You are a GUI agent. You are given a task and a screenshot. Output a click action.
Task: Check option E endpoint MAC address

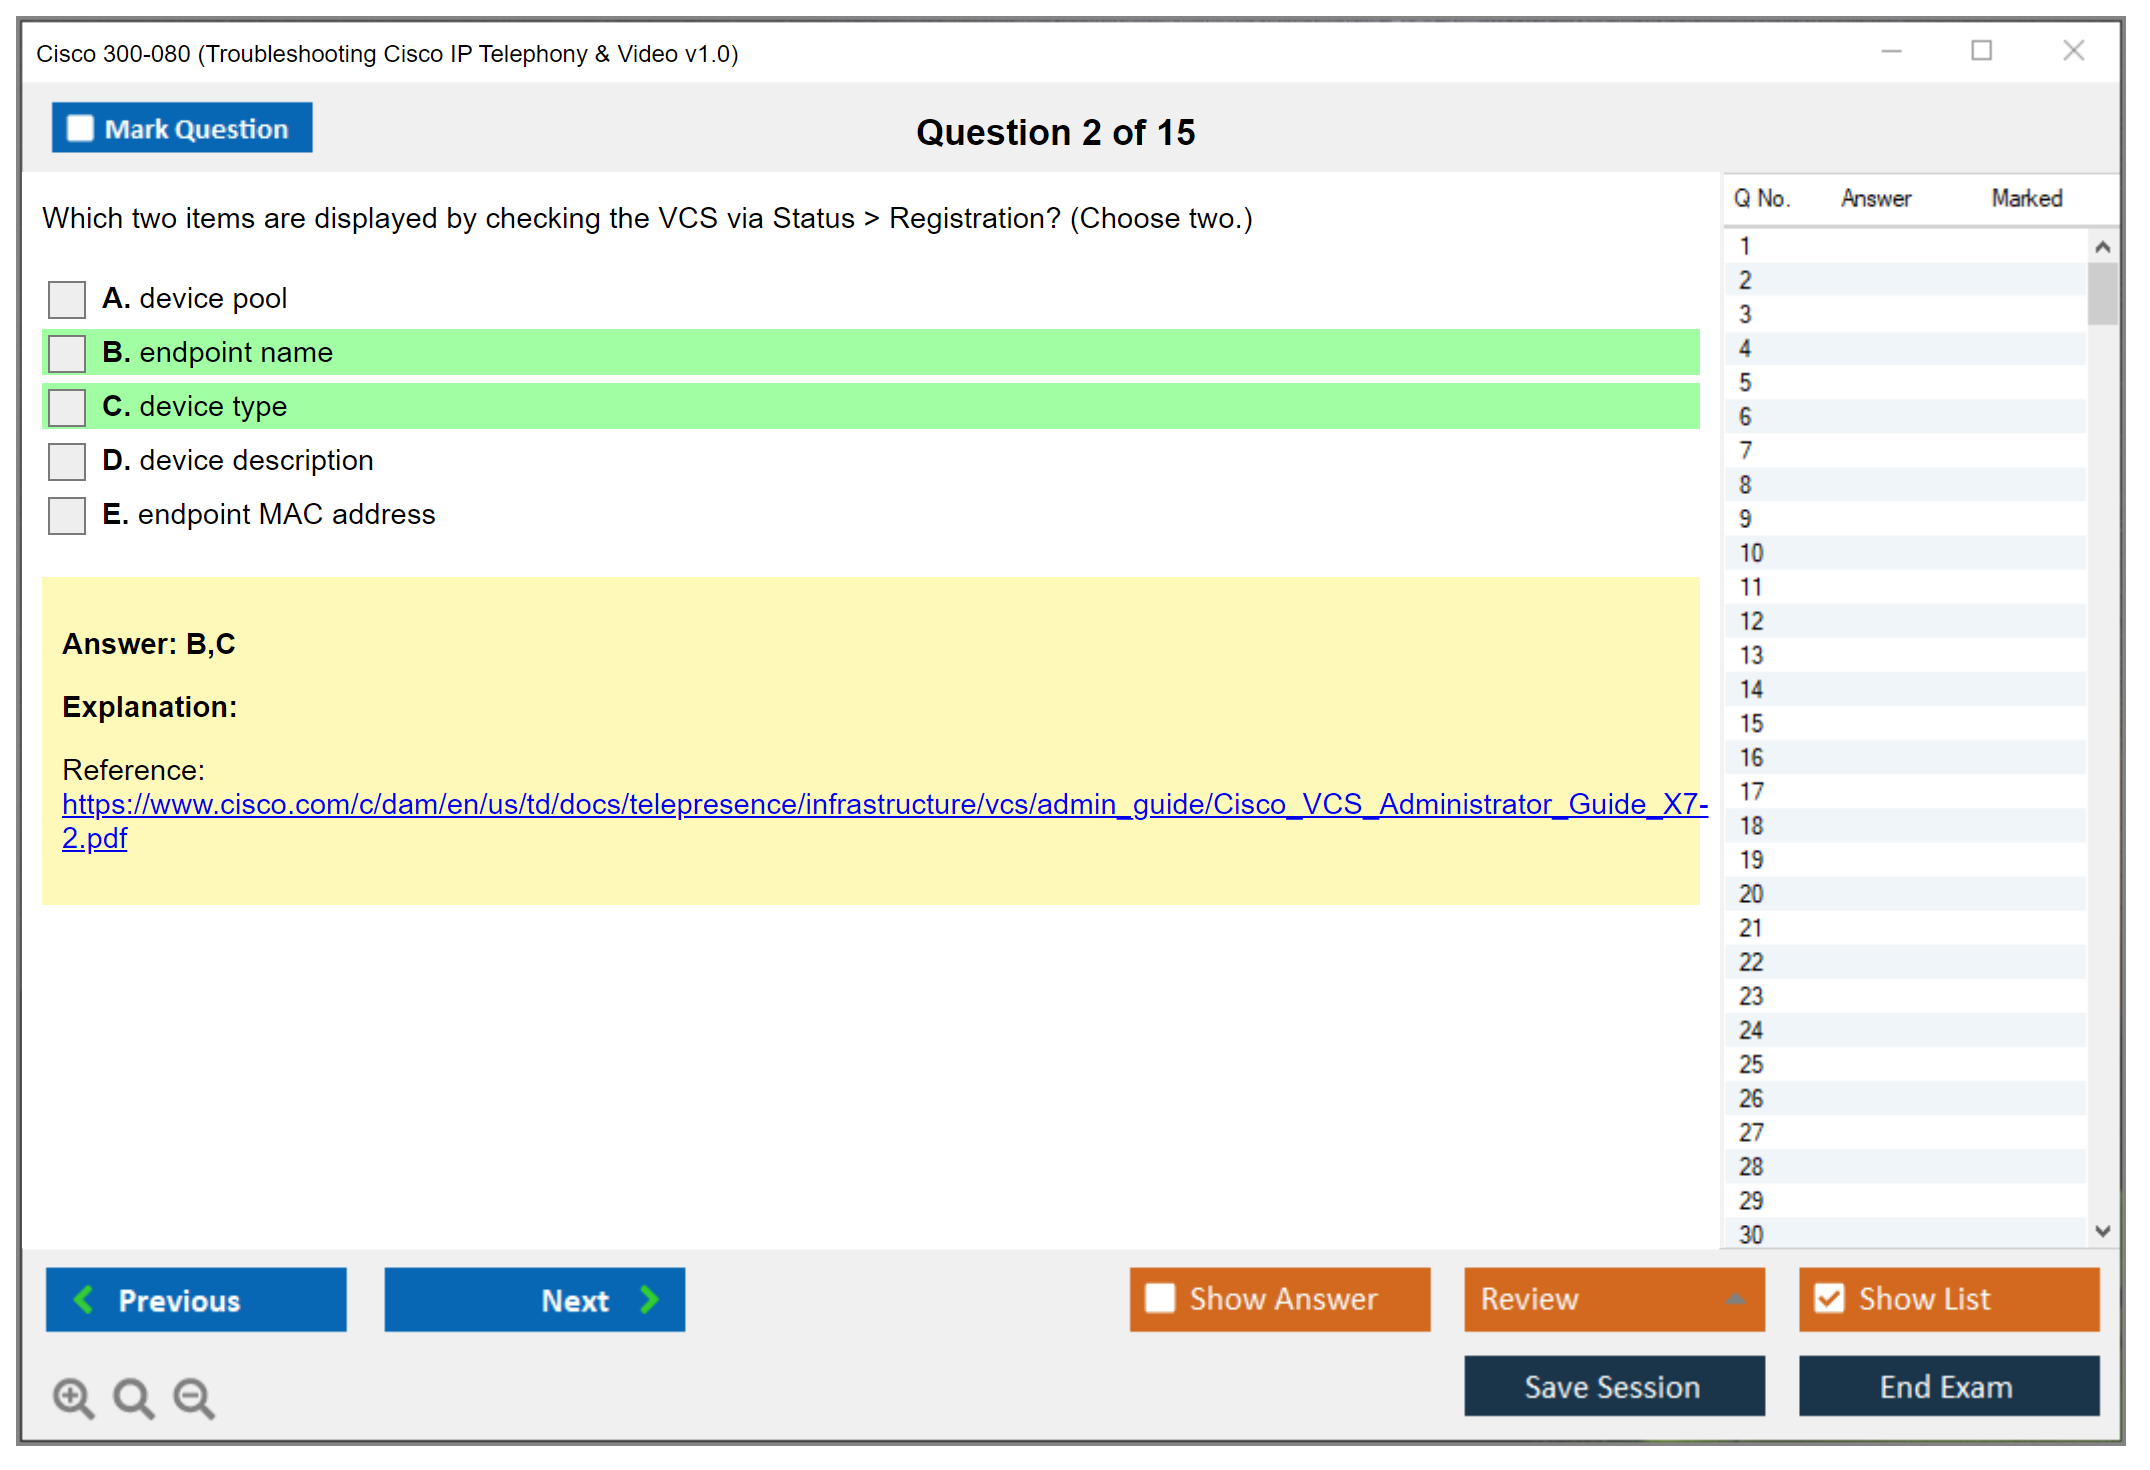[67, 515]
